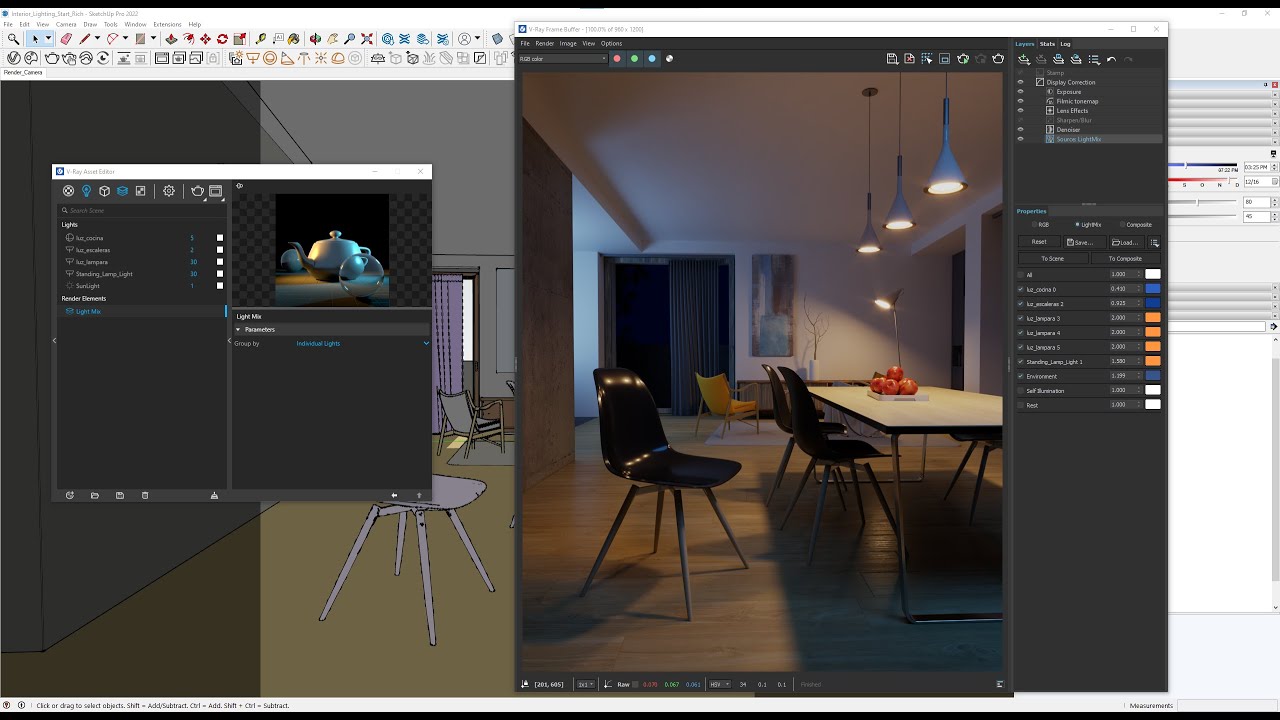
Task: Import asset file in Asset Editor
Action: pos(95,495)
